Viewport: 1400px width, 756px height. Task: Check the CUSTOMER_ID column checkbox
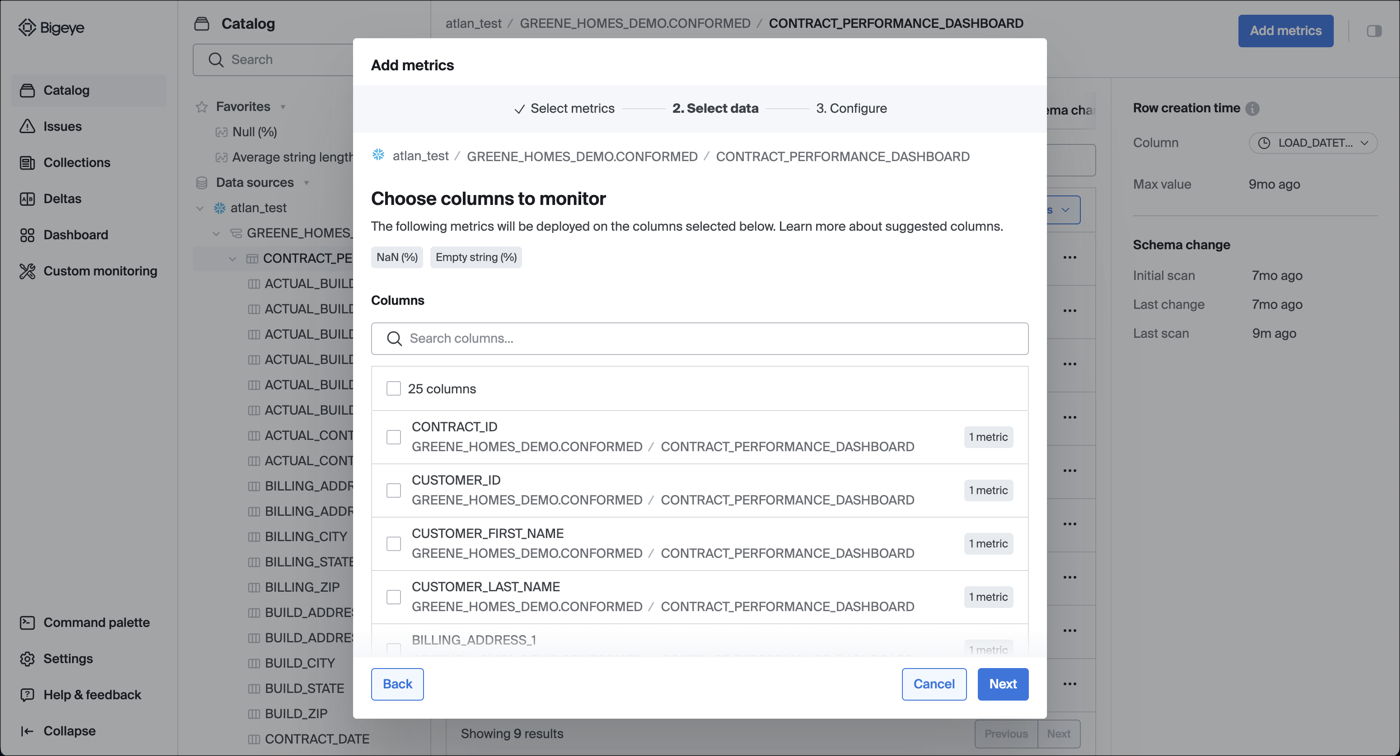click(394, 490)
